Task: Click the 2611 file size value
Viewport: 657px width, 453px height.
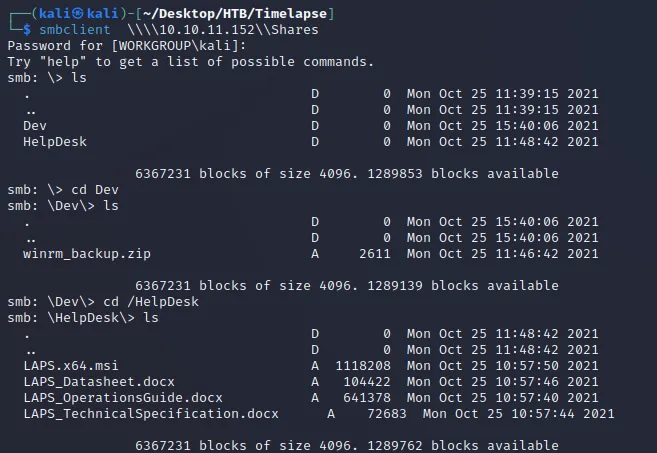Action: pyautogui.click(x=375, y=254)
